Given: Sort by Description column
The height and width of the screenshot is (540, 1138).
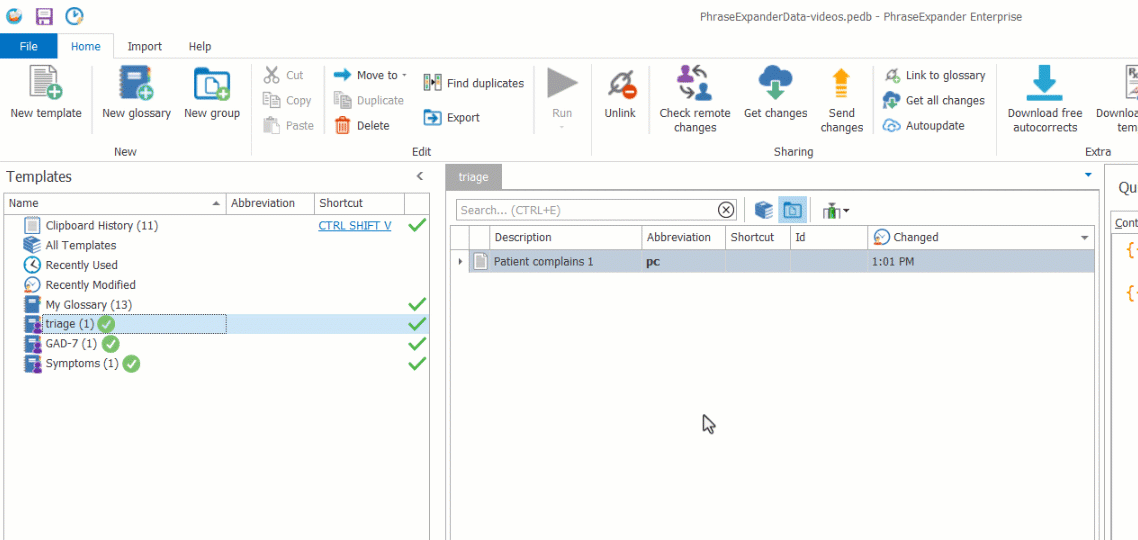Looking at the screenshot, I should (566, 237).
